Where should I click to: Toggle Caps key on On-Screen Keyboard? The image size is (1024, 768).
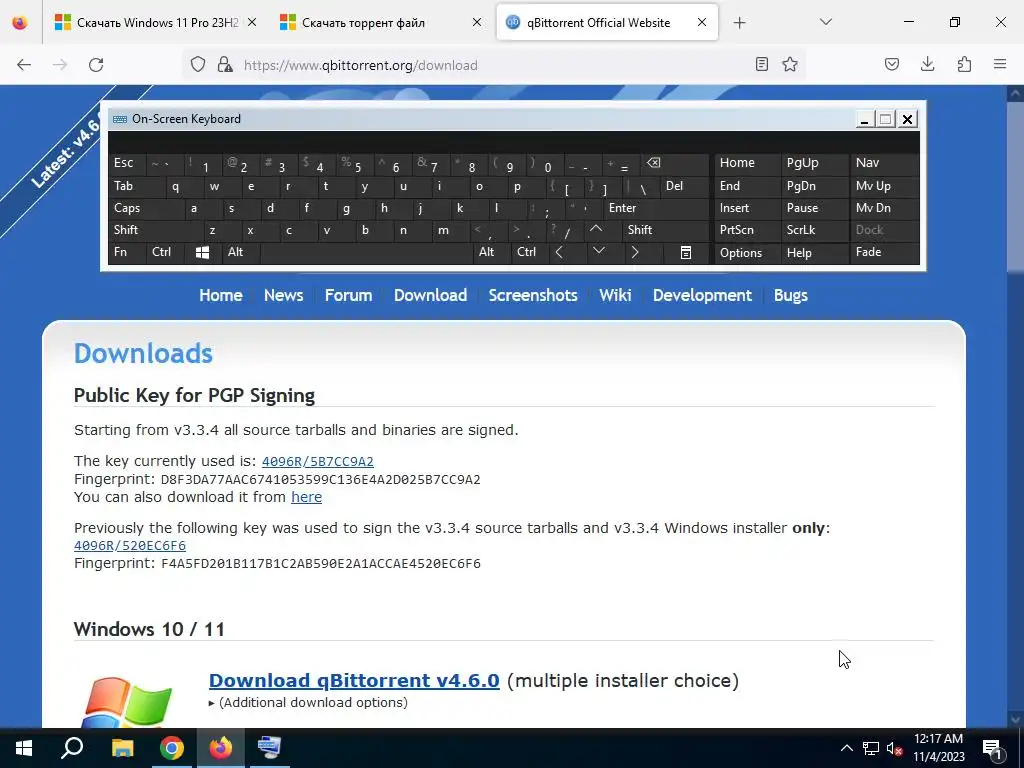click(144, 208)
